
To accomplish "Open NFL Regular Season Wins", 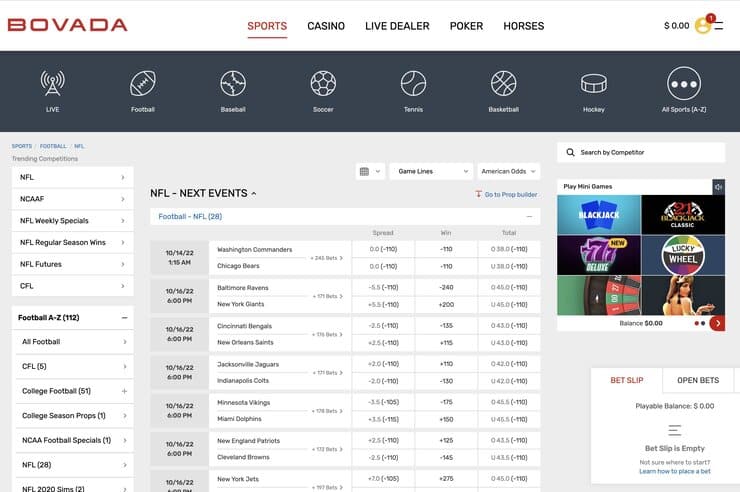I will (x=73, y=242).
